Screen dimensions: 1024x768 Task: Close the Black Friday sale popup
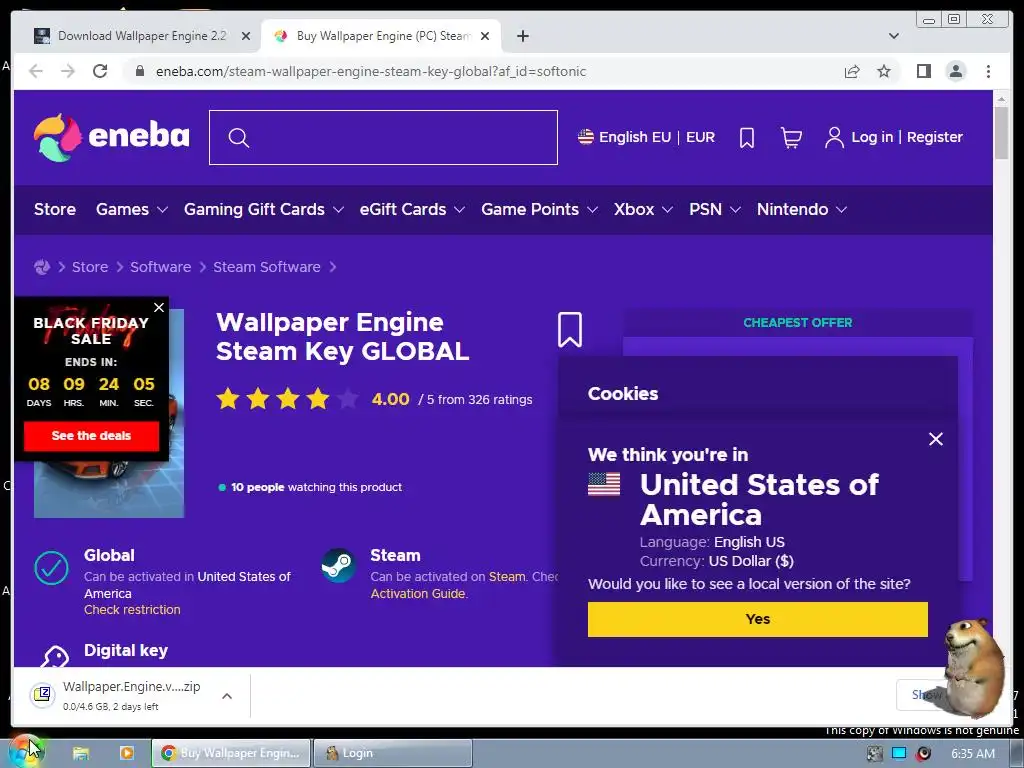tap(159, 307)
